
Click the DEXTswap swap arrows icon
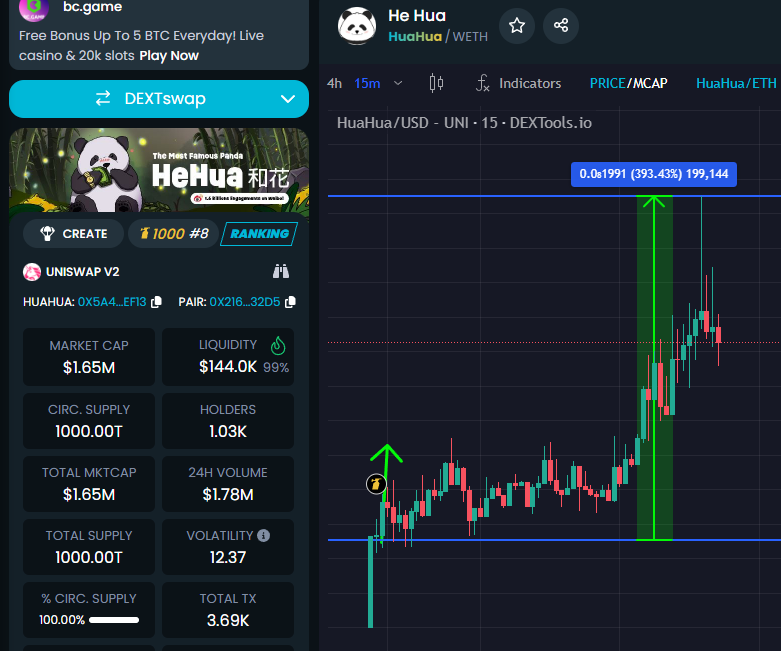103,99
